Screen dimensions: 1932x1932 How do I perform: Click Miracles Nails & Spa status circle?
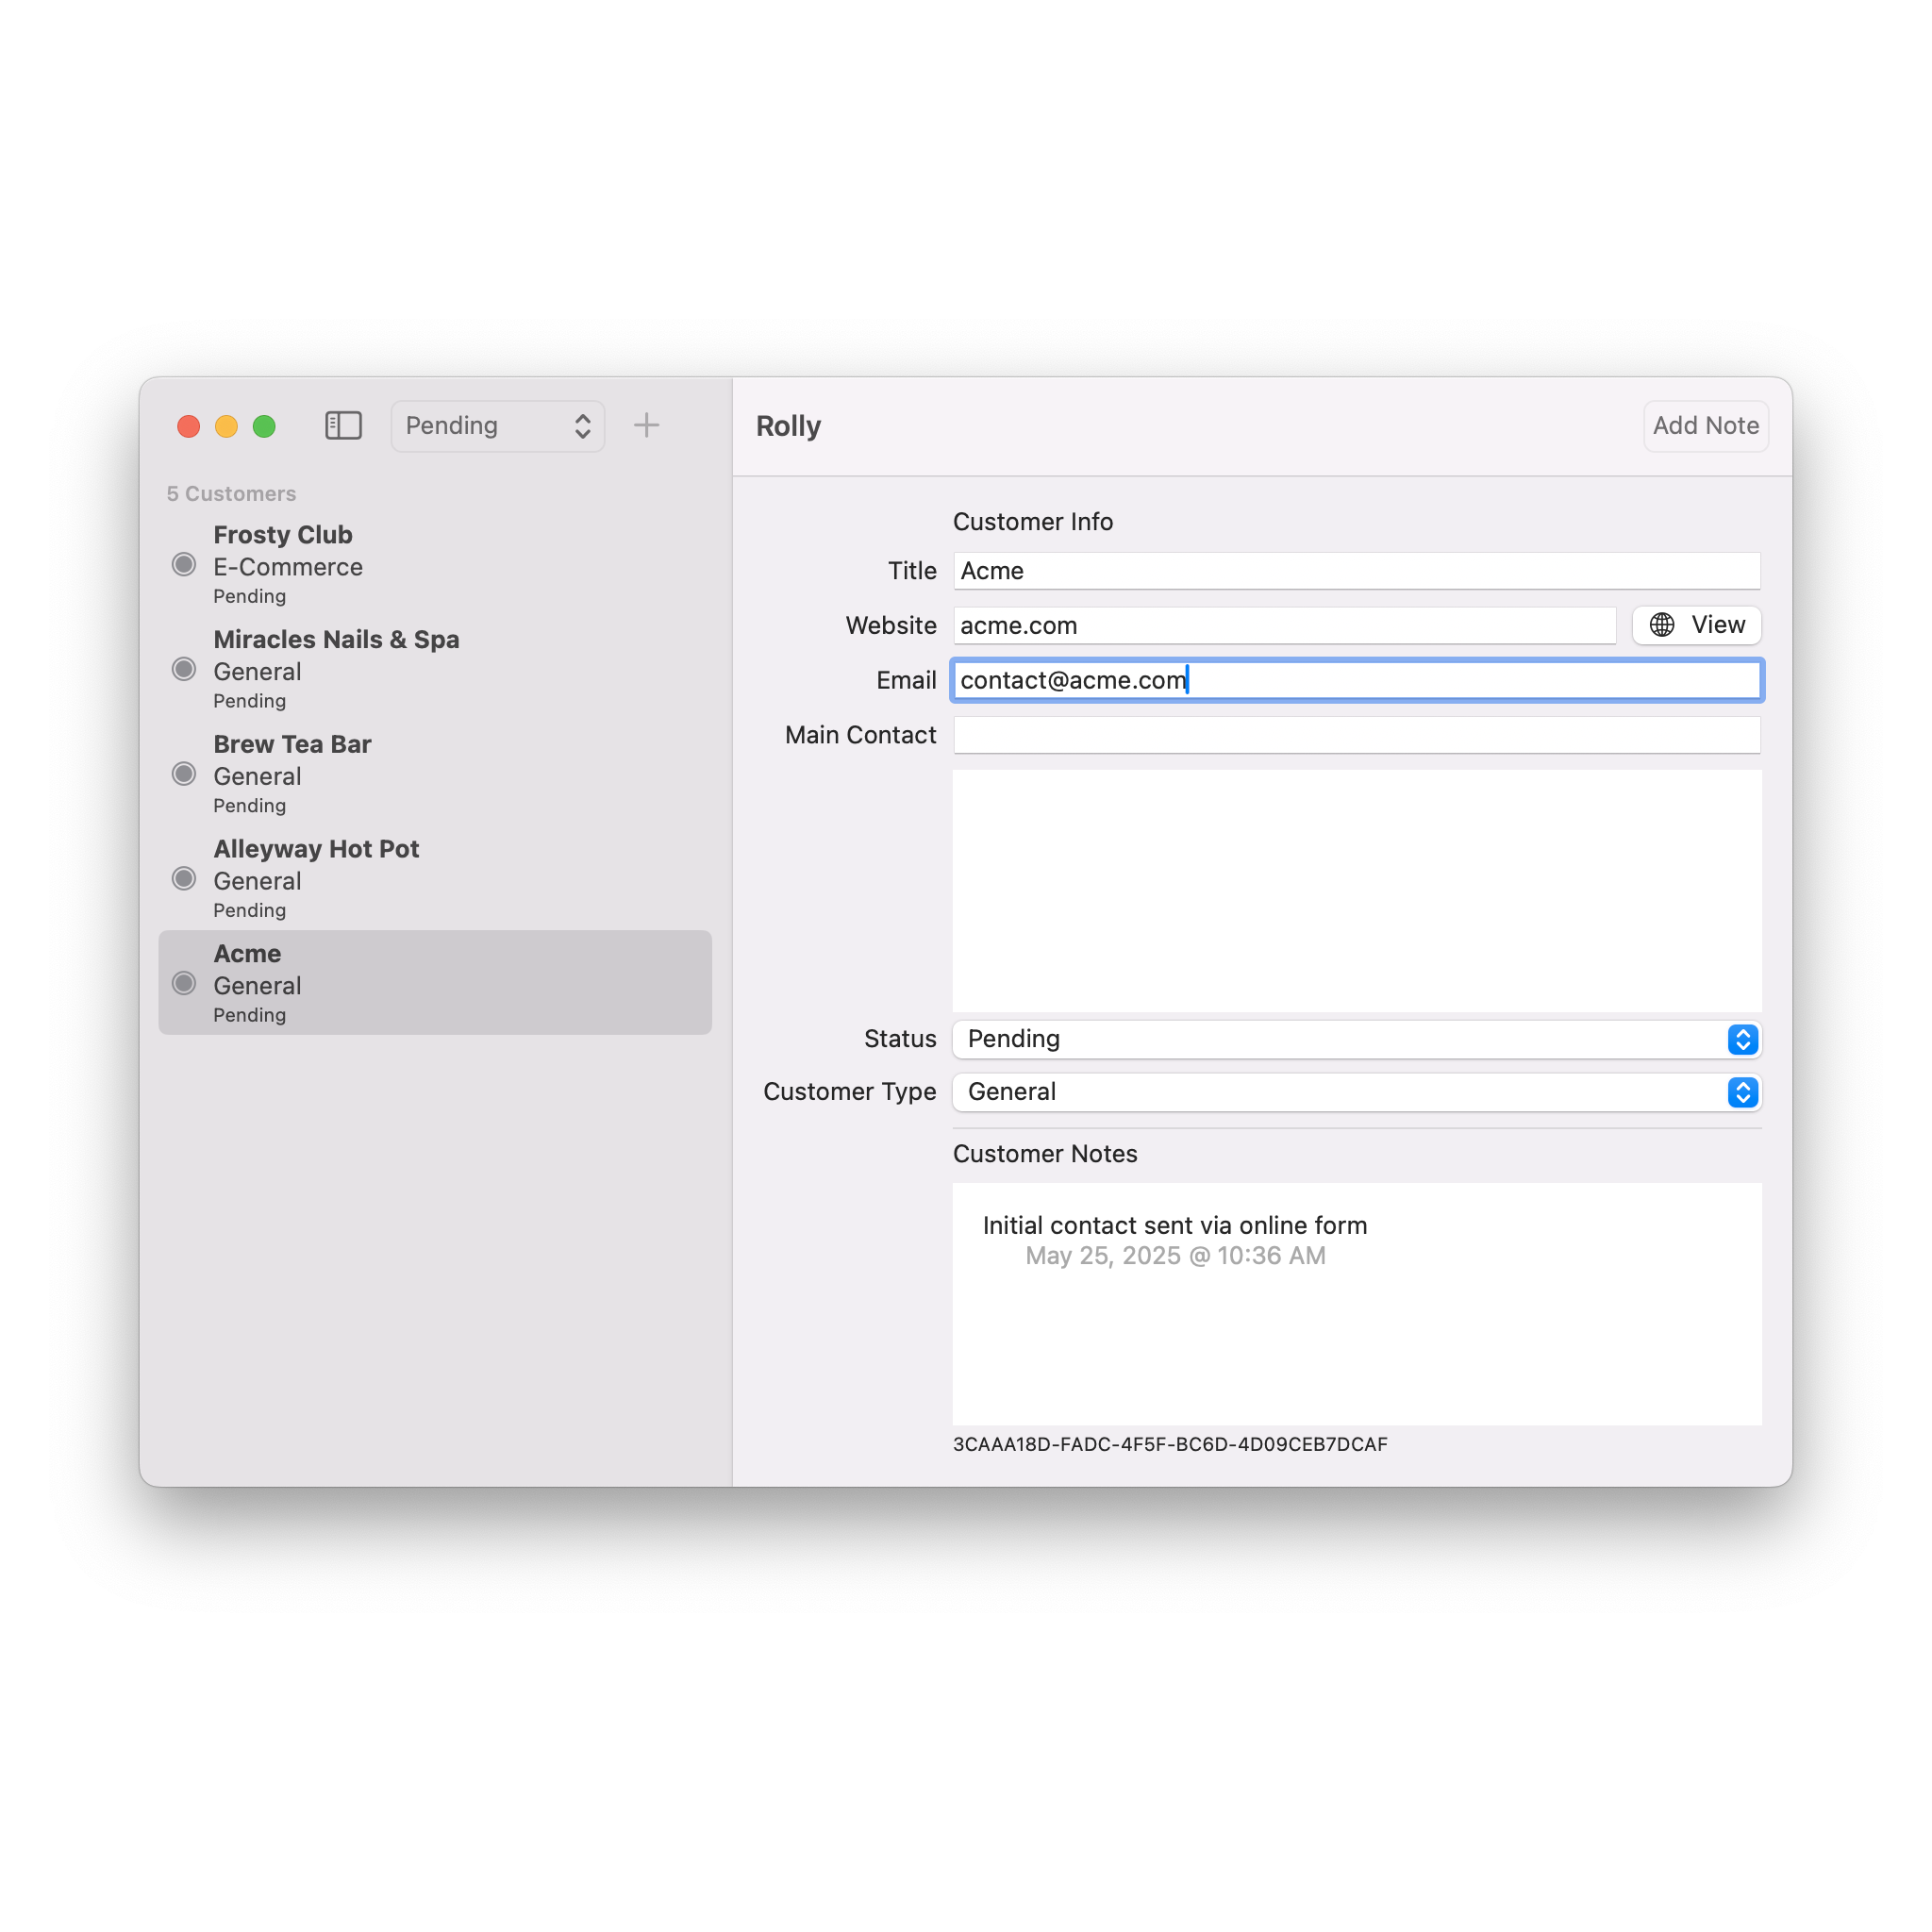click(184, 669)
